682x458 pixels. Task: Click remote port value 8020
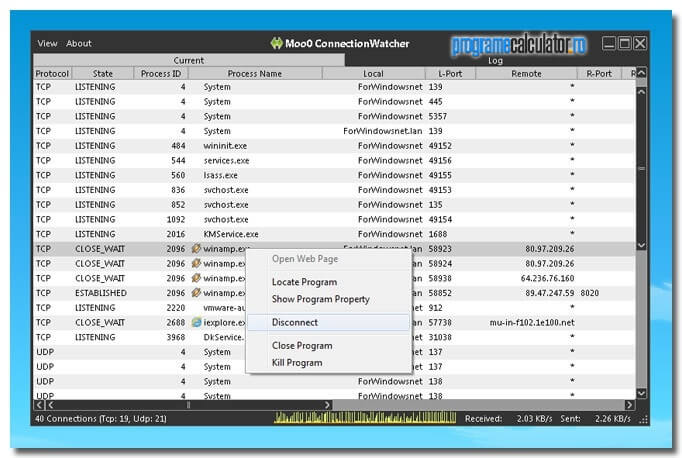coord(589,293)
